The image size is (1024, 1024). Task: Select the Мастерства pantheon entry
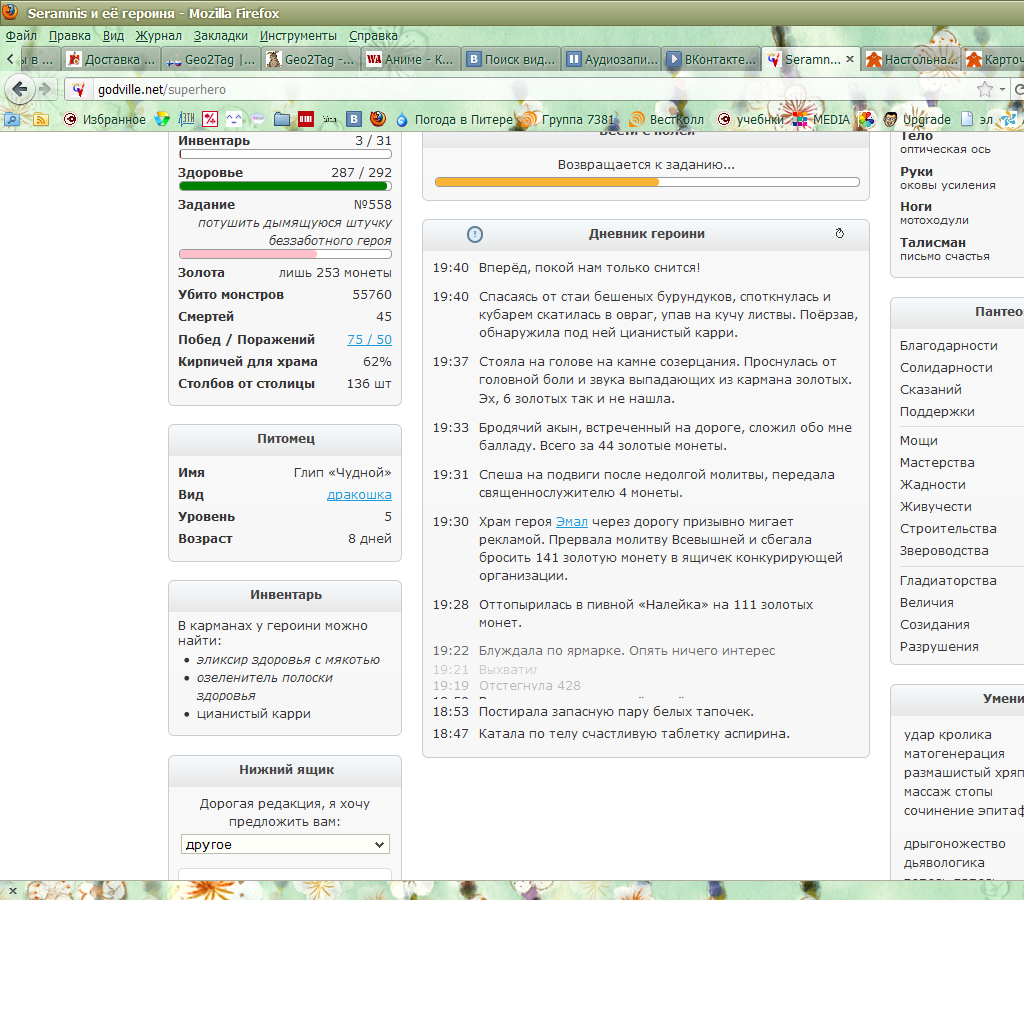point(936,462)
